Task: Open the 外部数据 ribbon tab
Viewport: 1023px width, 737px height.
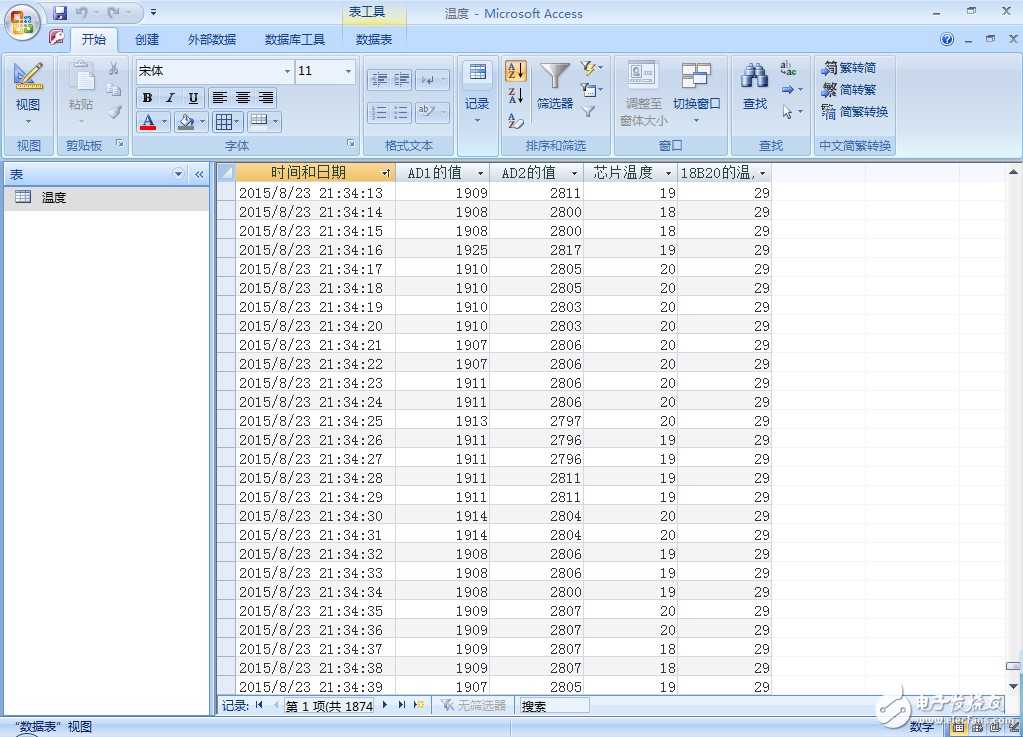Action: click(x=212, y=40)
